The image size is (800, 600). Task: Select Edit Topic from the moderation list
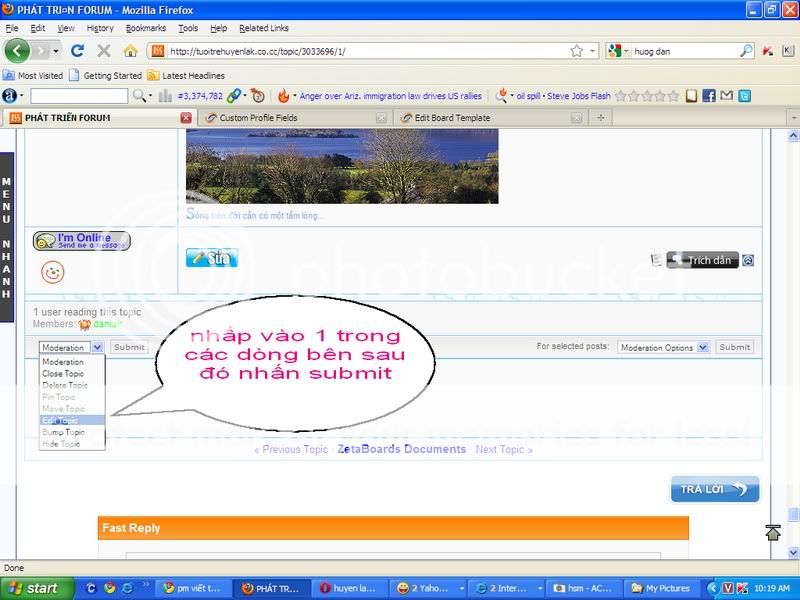tap(62, 421)
